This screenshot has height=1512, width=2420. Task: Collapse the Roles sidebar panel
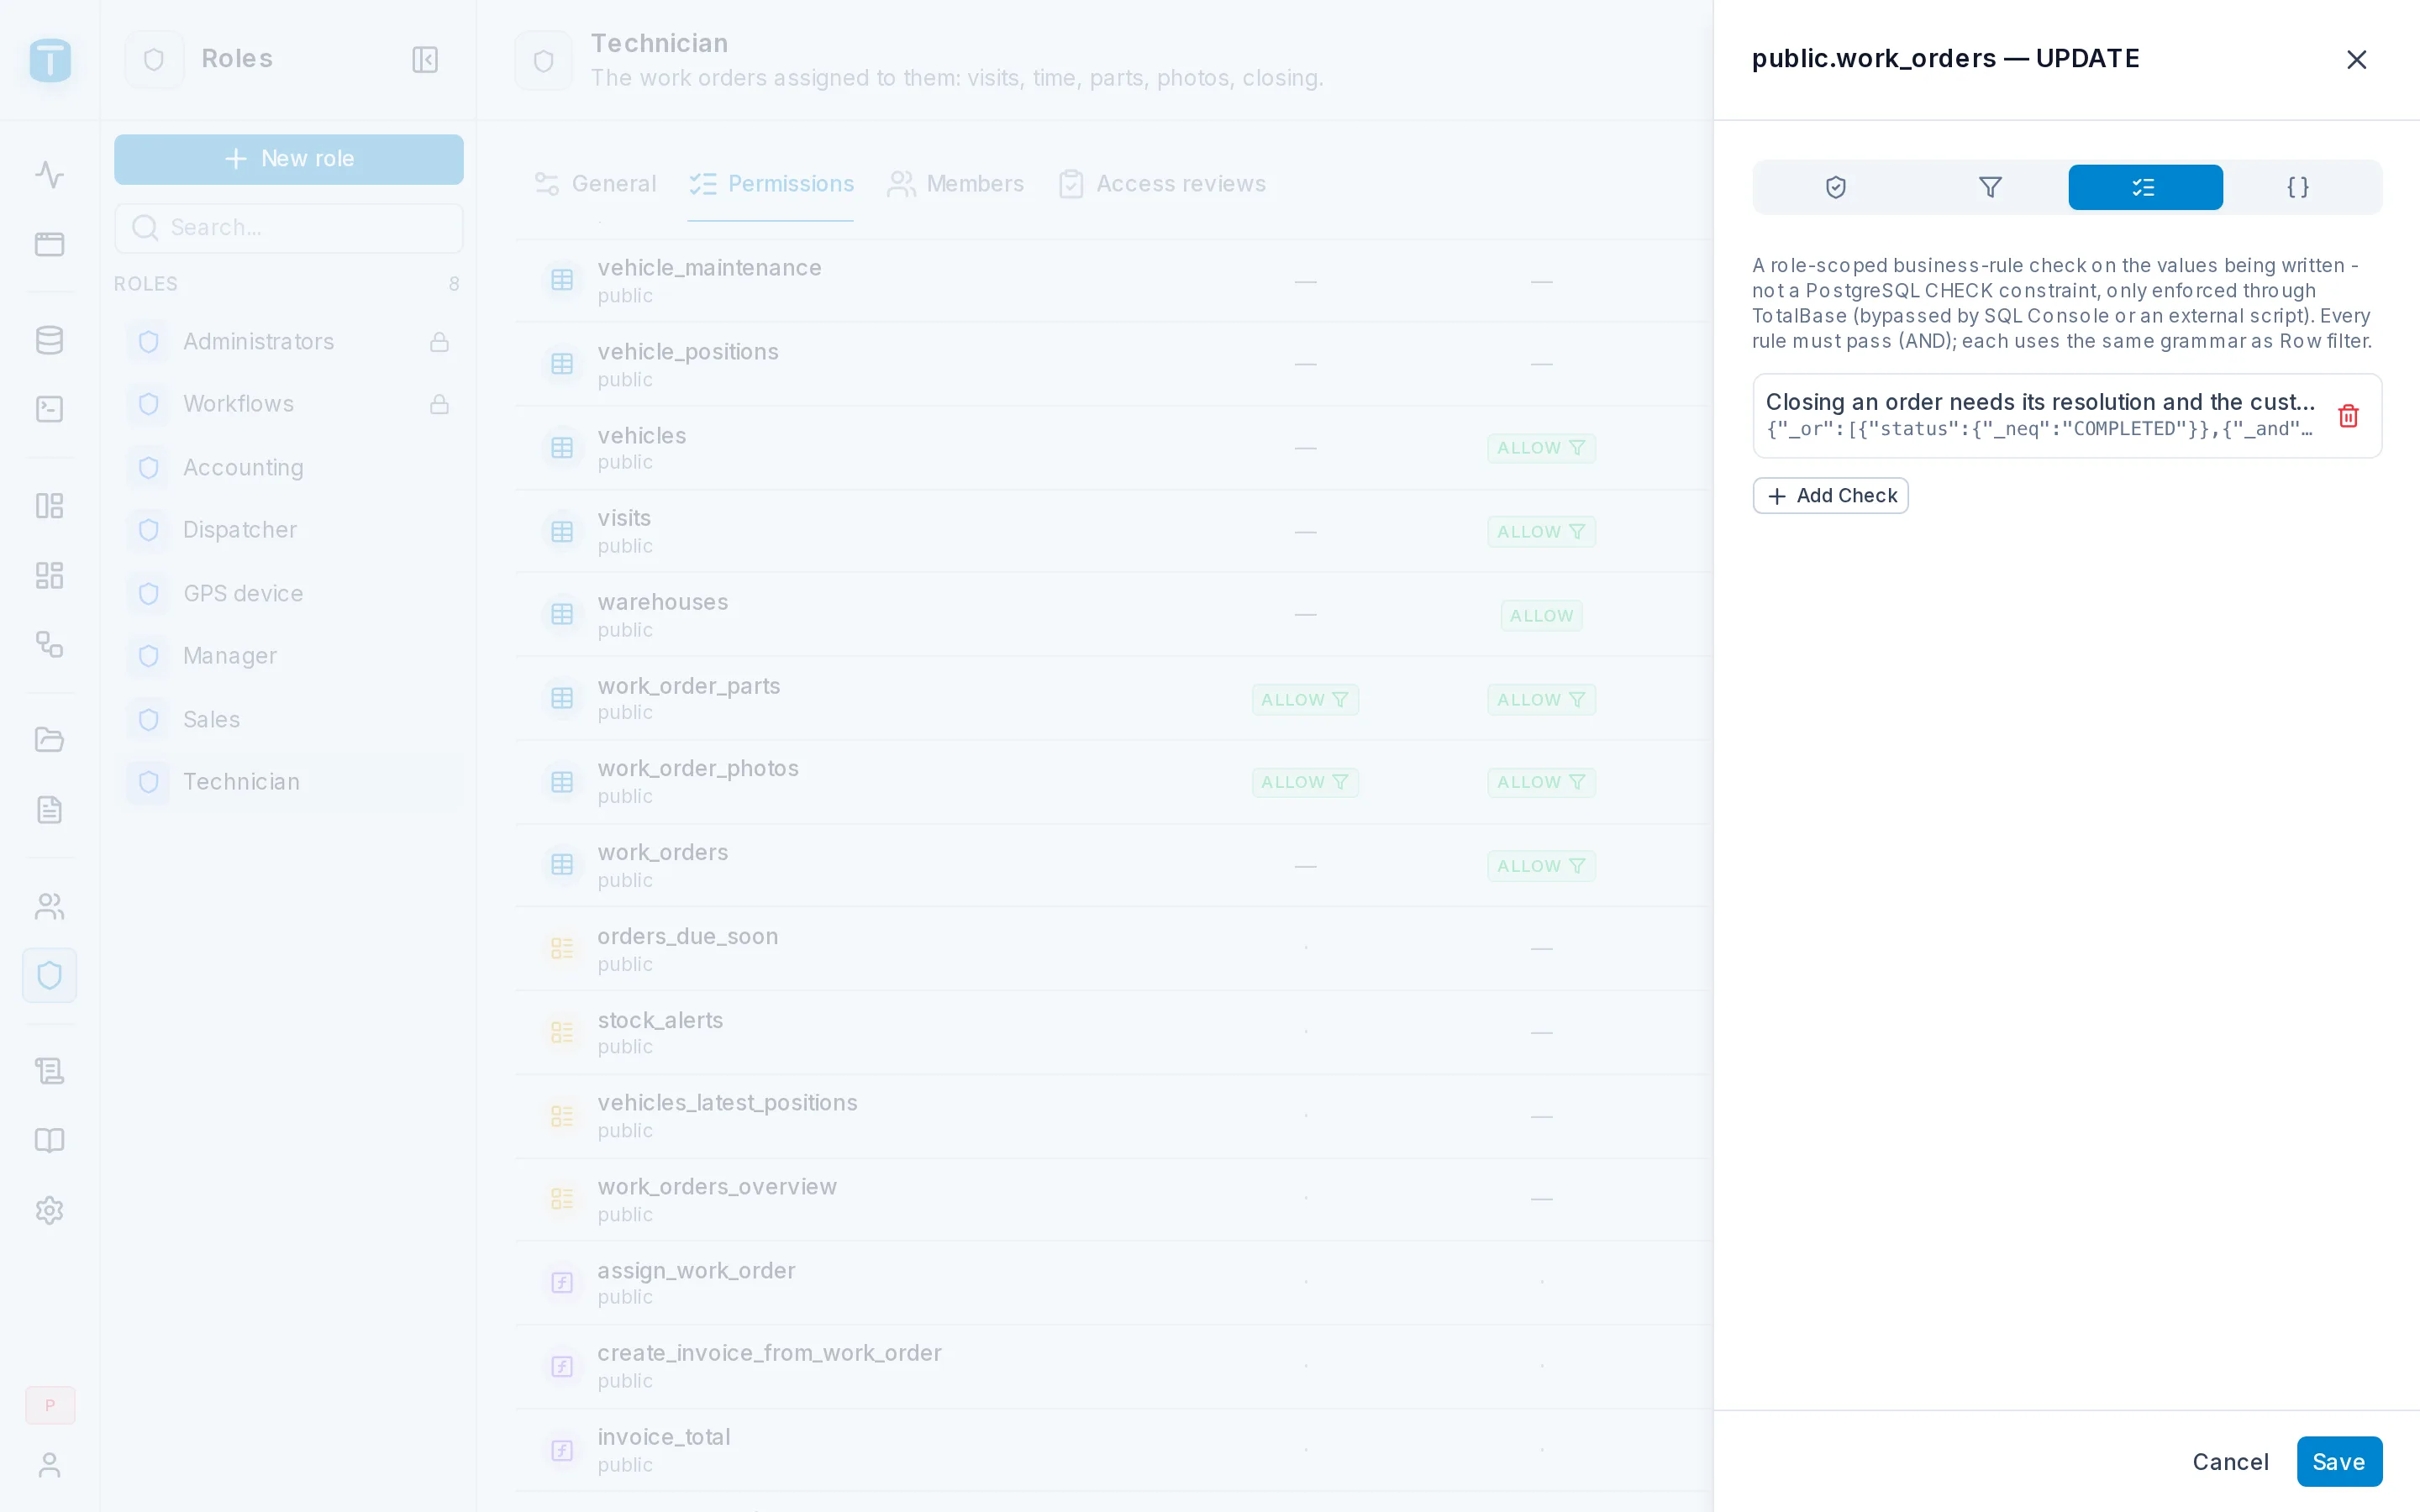pyautogui.click(x=425, y=59)
